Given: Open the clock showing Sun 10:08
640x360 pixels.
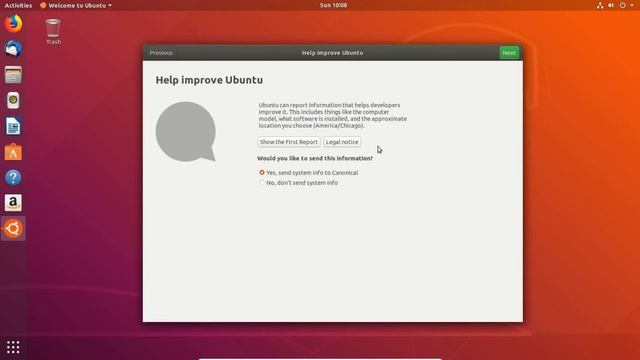Looking at the screenshot, I should [333, 5].
